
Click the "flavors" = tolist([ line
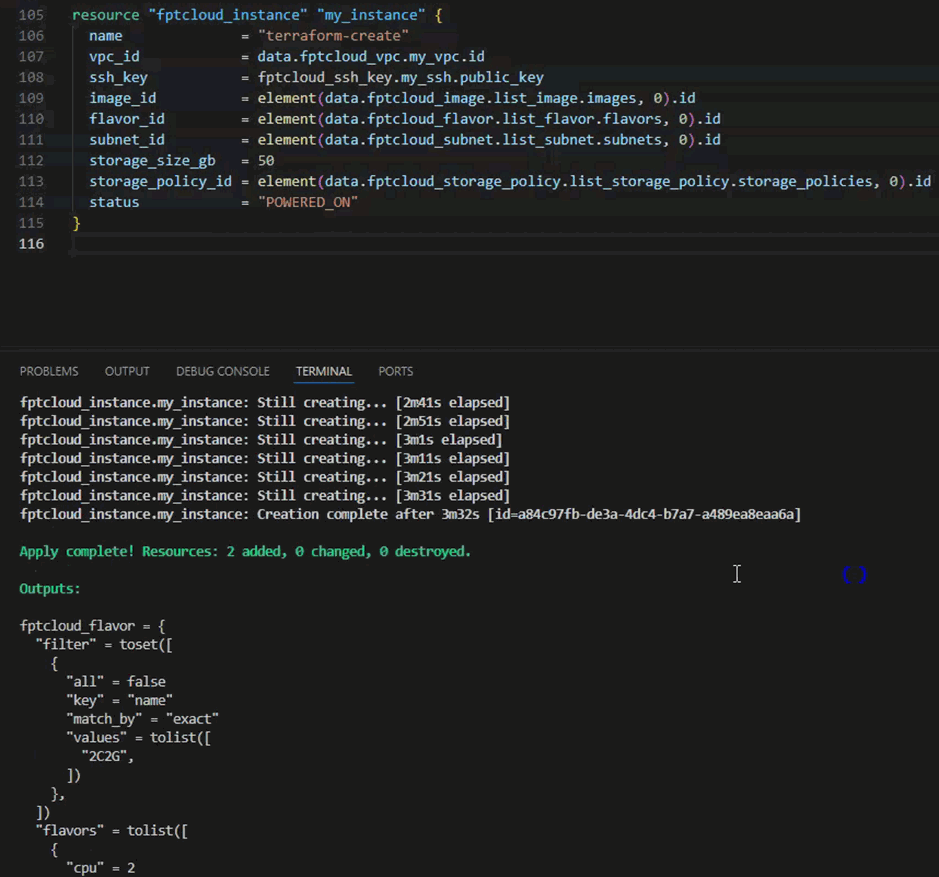tap(112, 831)
